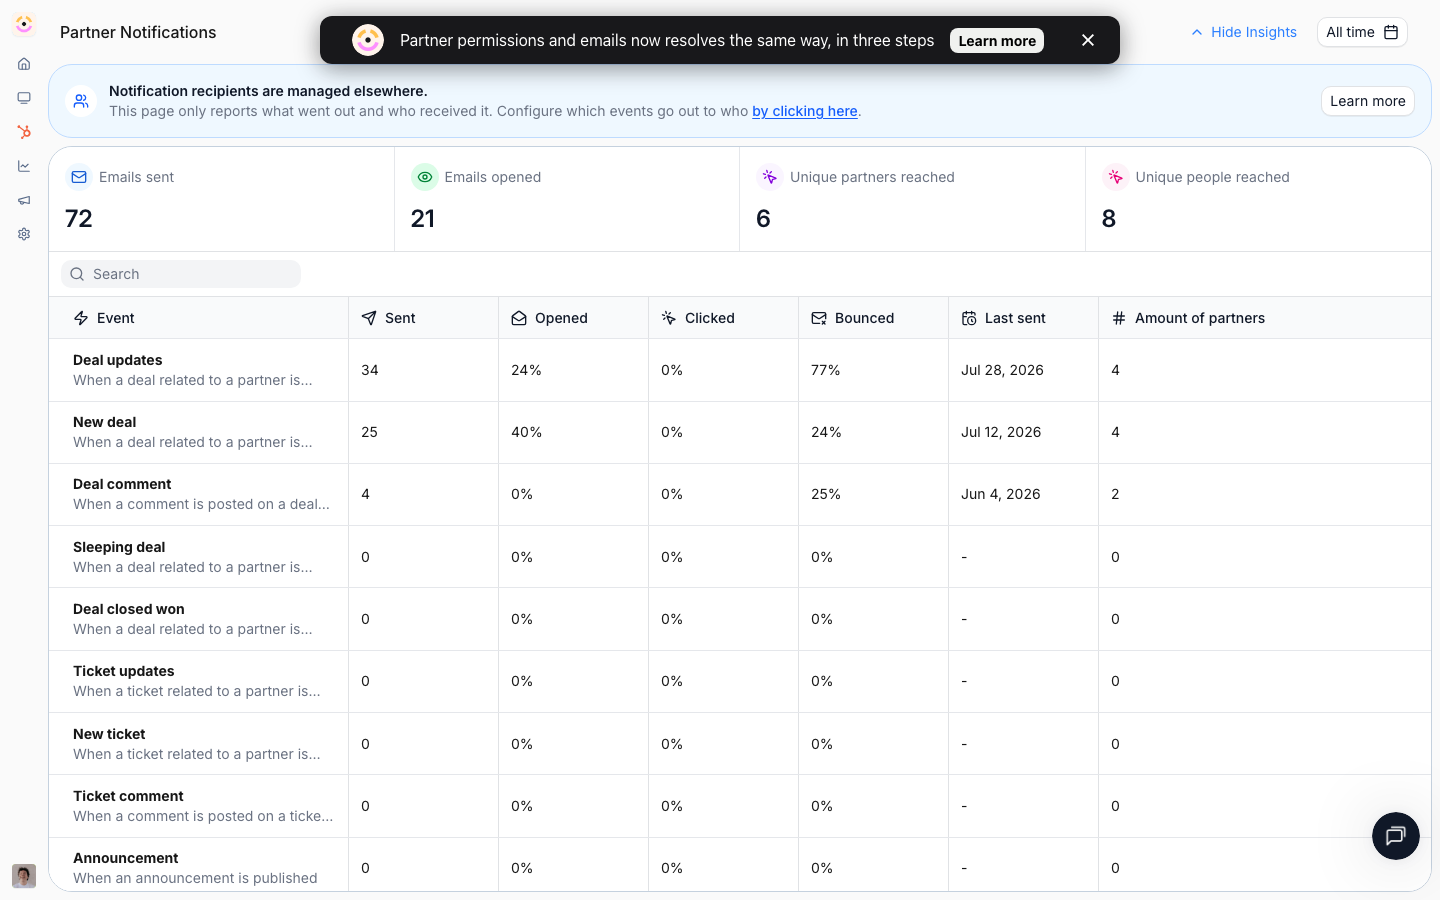The height and width of the screenshot is (900, 1440).
Task: Dismiss the partner permissions announcement toast
Action: tap(1088, 40)
